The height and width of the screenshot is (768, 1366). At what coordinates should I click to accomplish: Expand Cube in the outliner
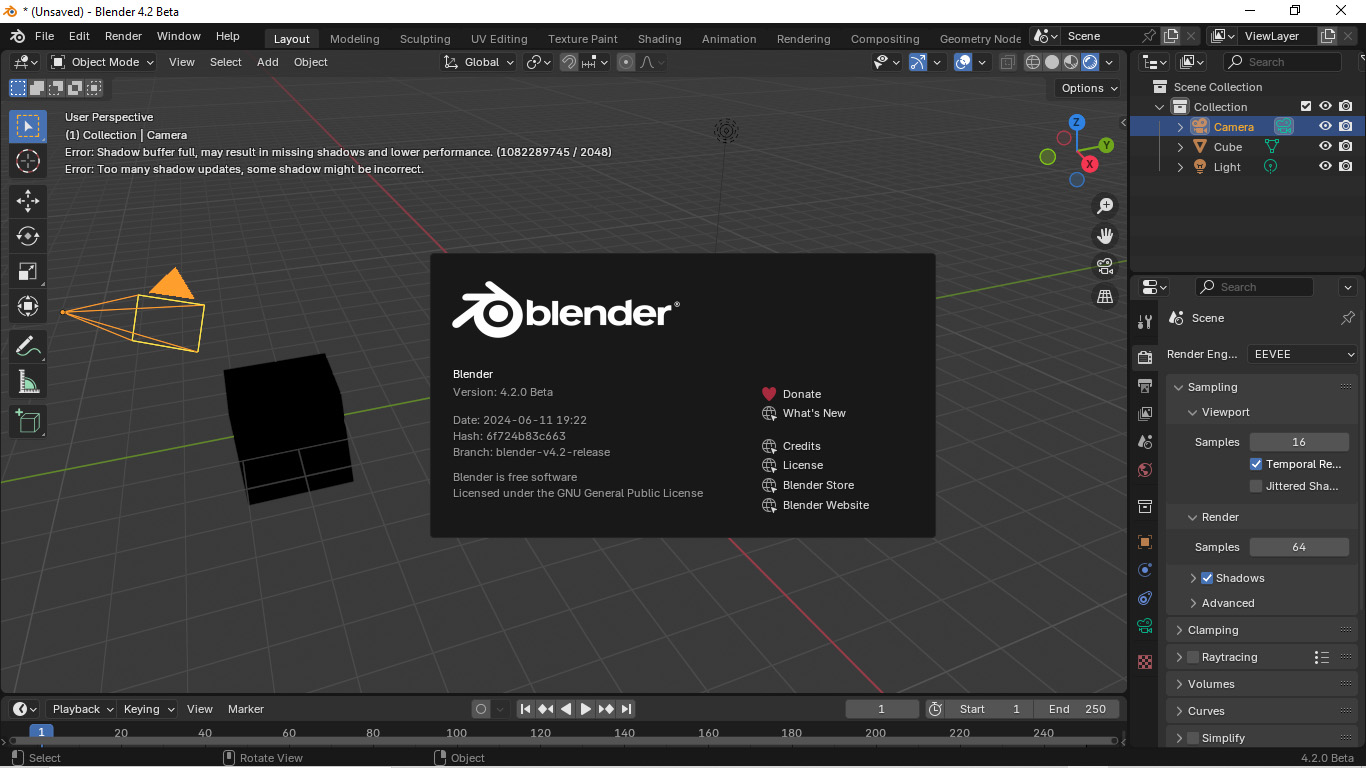pyautogui.click(x=1180, y=147)
